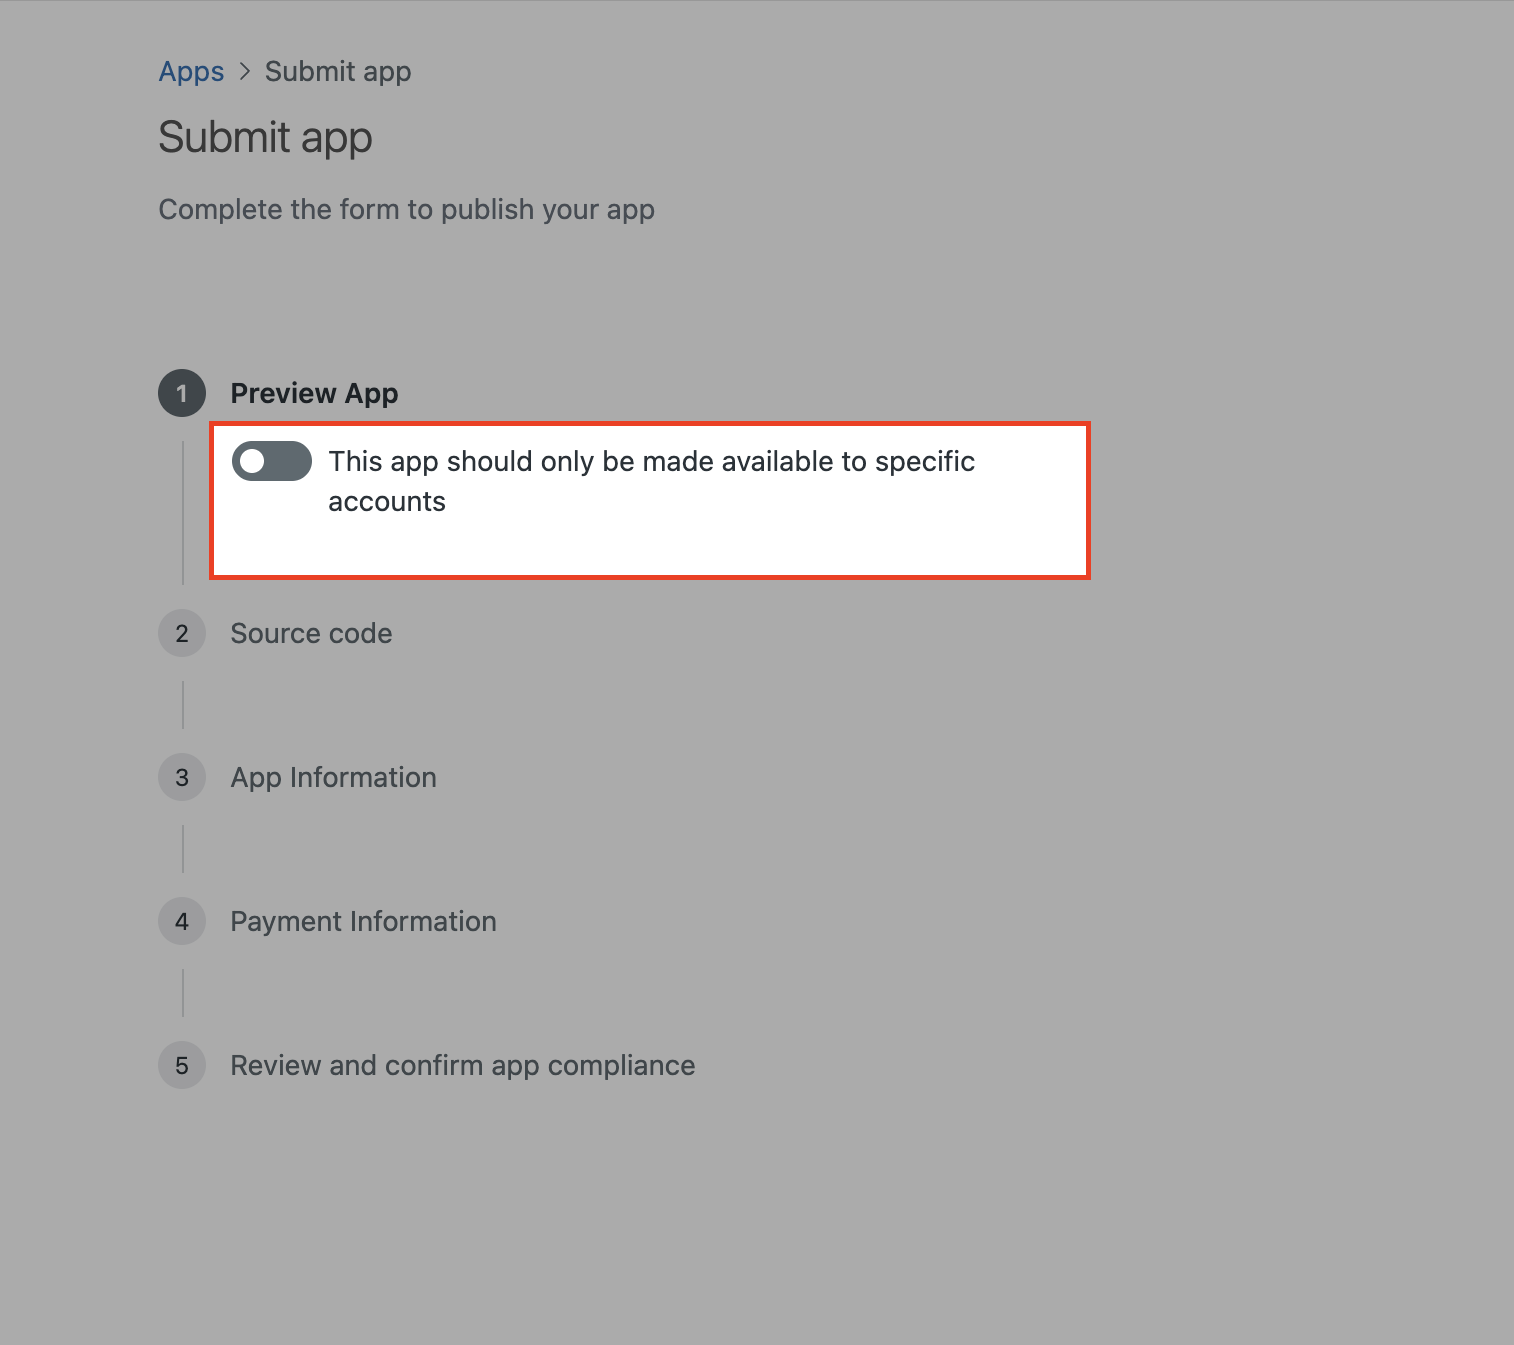Image resolution: width=1514 pixels, height=1345 pixels.
Task: Select the step 5 number circle
Action: point(182,1065)
